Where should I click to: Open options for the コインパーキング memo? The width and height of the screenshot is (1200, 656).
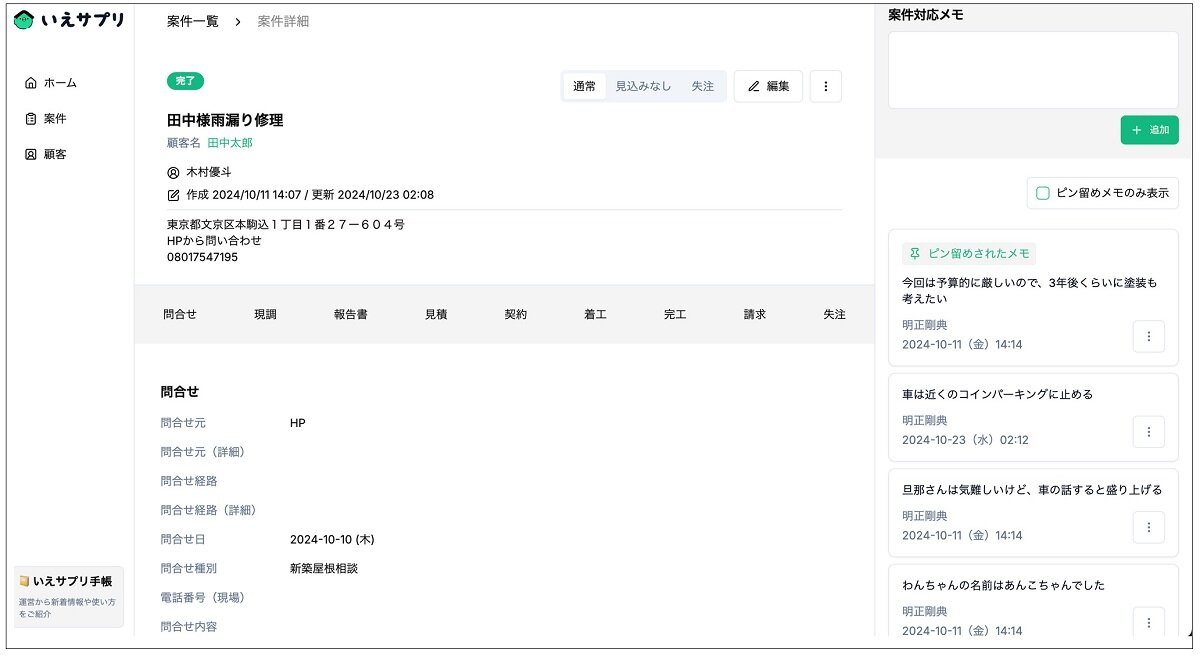[x=1148, y=432]
